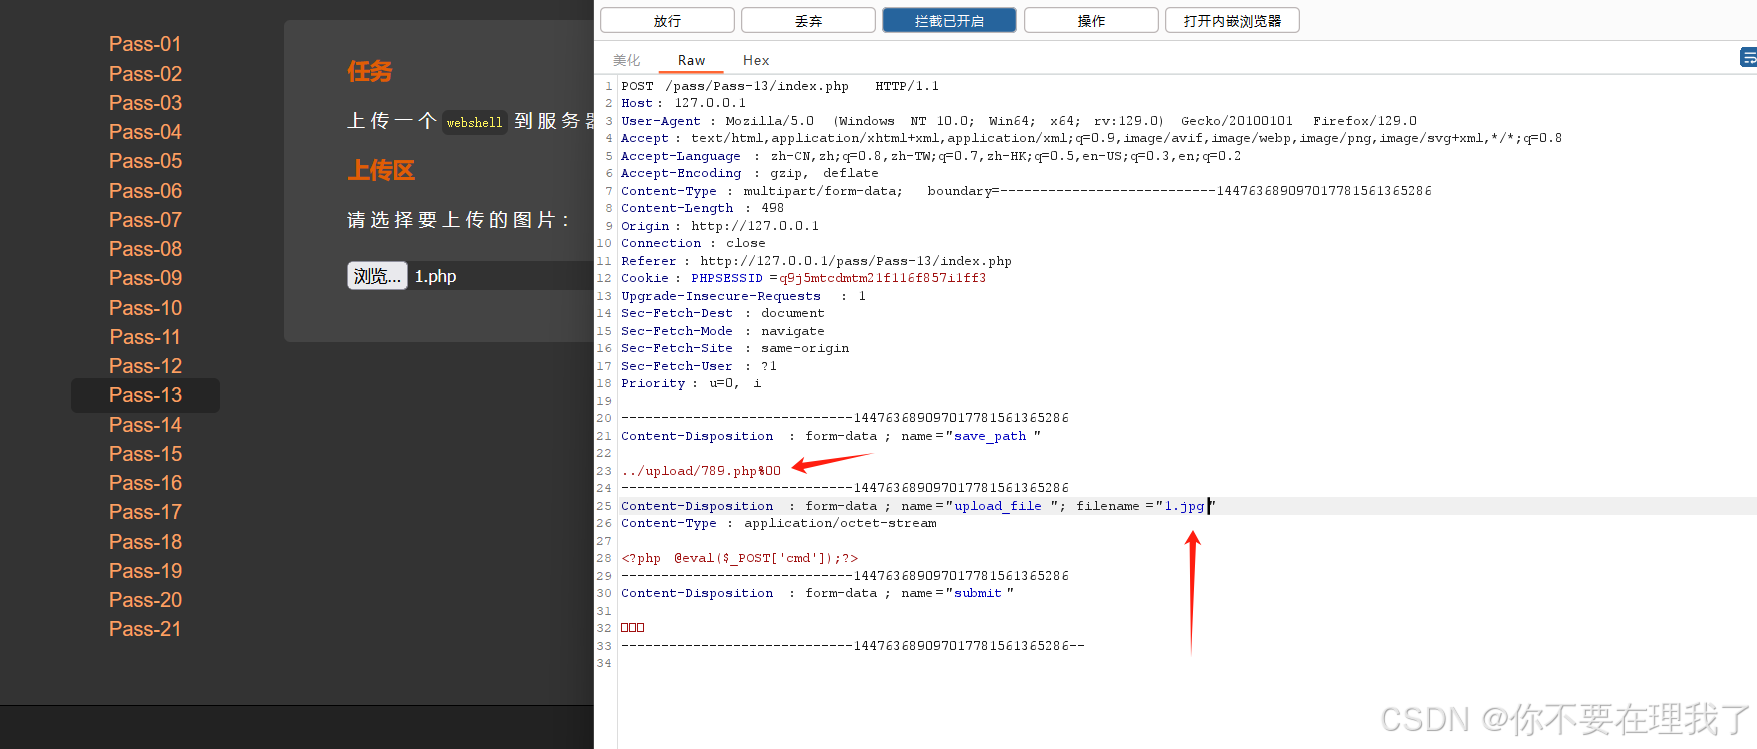
Task: Open Pass-04 in the sidebar
Action: [145, 132]
